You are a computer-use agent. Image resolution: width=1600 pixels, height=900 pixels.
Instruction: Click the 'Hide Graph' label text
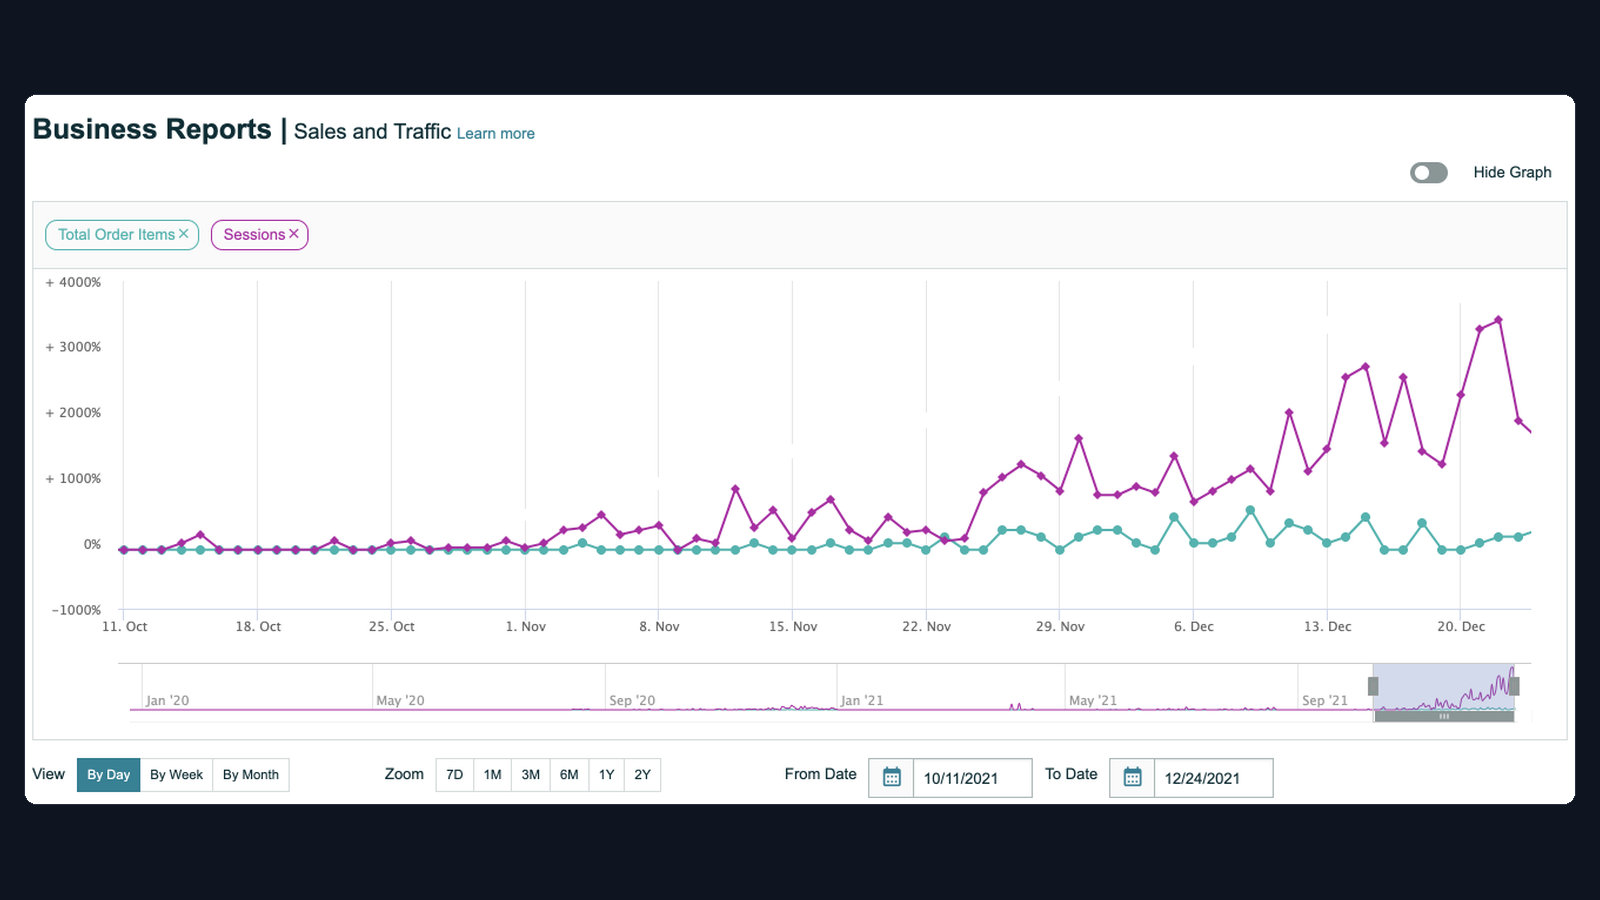coord(1512,172)
